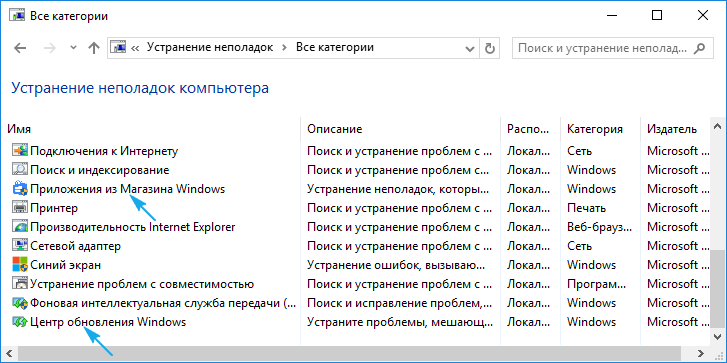Image resolution: width=727 pixels, height=363 pixels.
Task: Open the 'Принтер' troubleshooter
Action: tap(54, 208)
